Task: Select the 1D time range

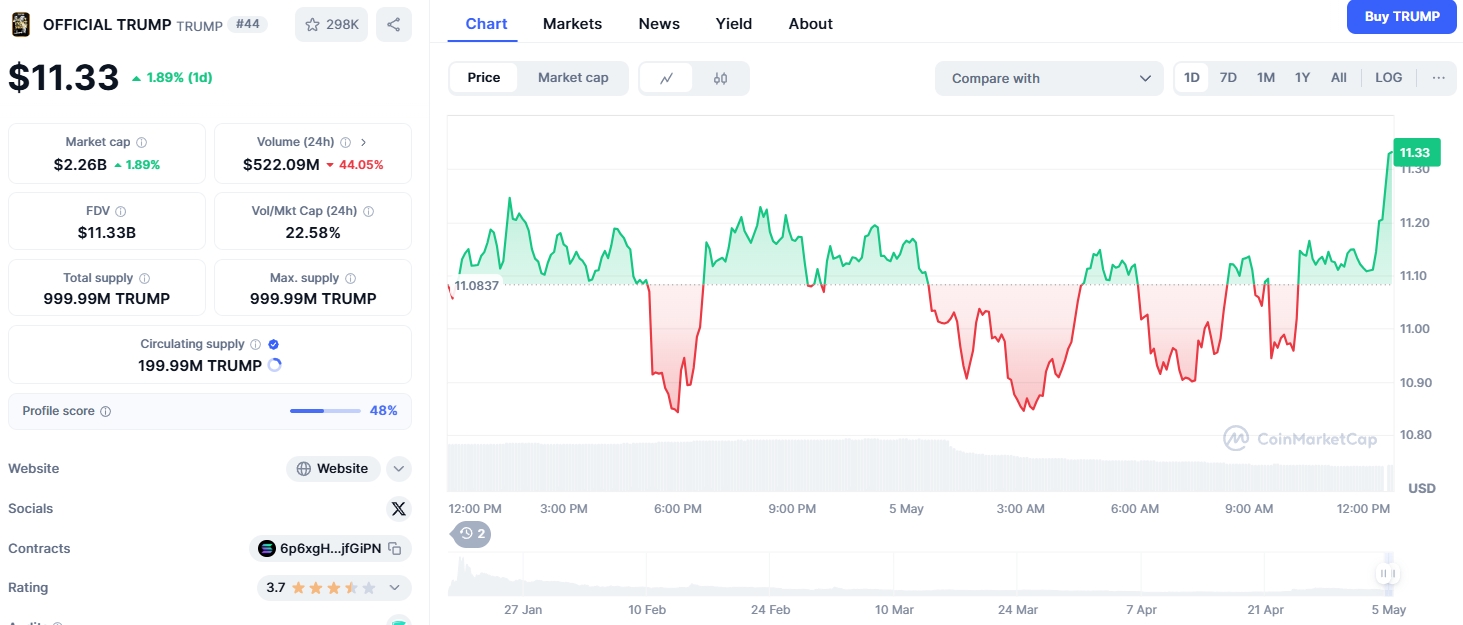Action: (1192, 78)
